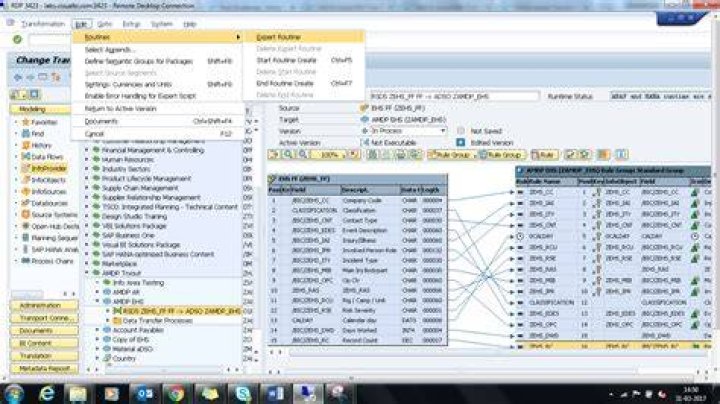
Task: Select CLASSIFICATION field row in source table
Action: click(357, 210)
